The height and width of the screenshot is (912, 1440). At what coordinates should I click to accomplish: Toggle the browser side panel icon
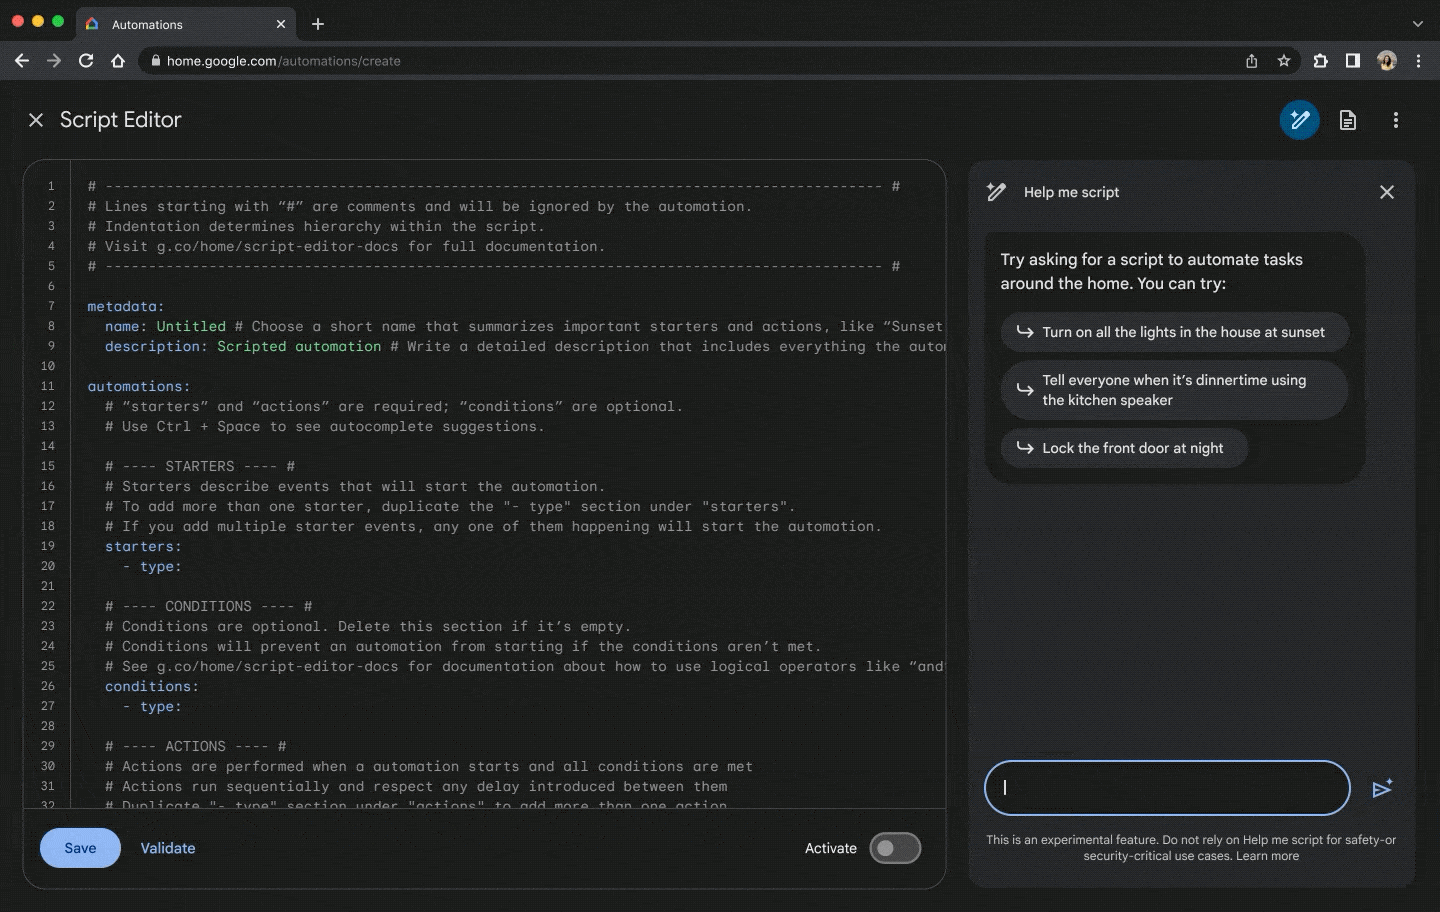[x=1353, y=61]
